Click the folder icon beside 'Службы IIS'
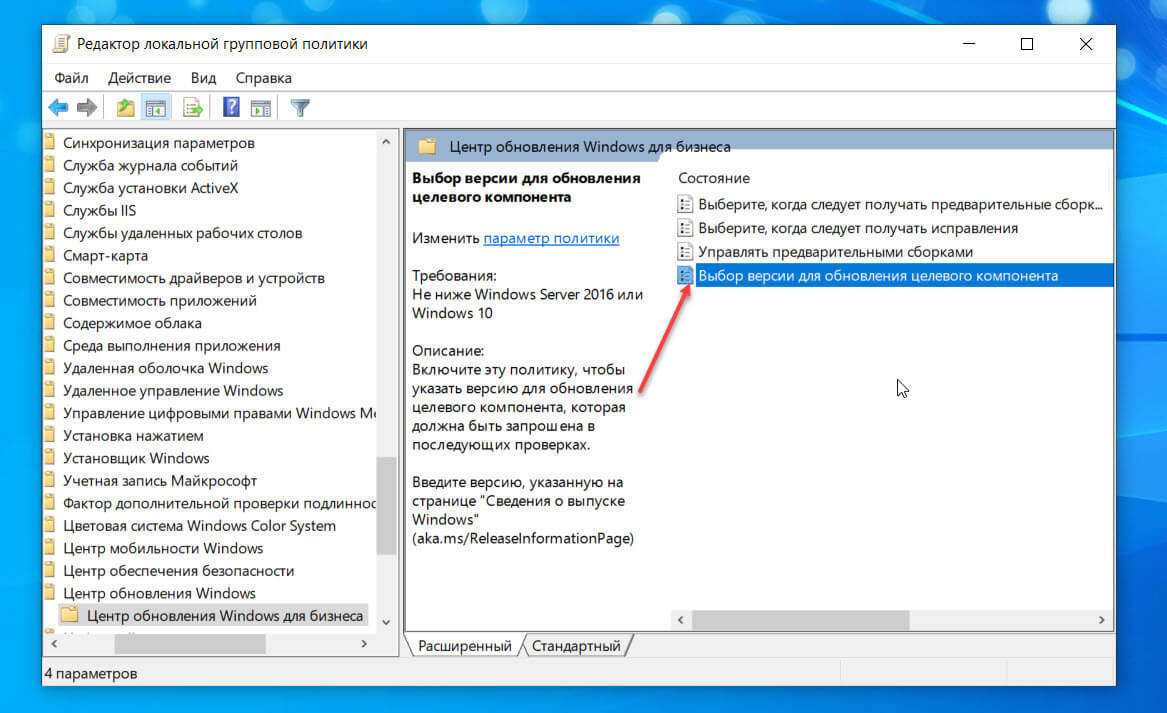 point(50,210)
